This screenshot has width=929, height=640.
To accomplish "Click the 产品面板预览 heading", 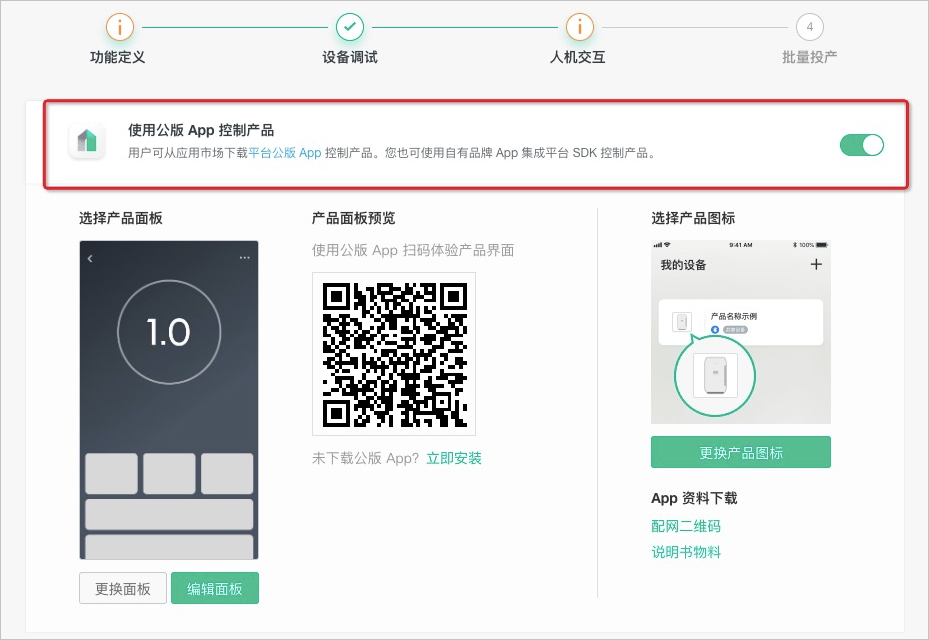I will click(x=354, y=218).
